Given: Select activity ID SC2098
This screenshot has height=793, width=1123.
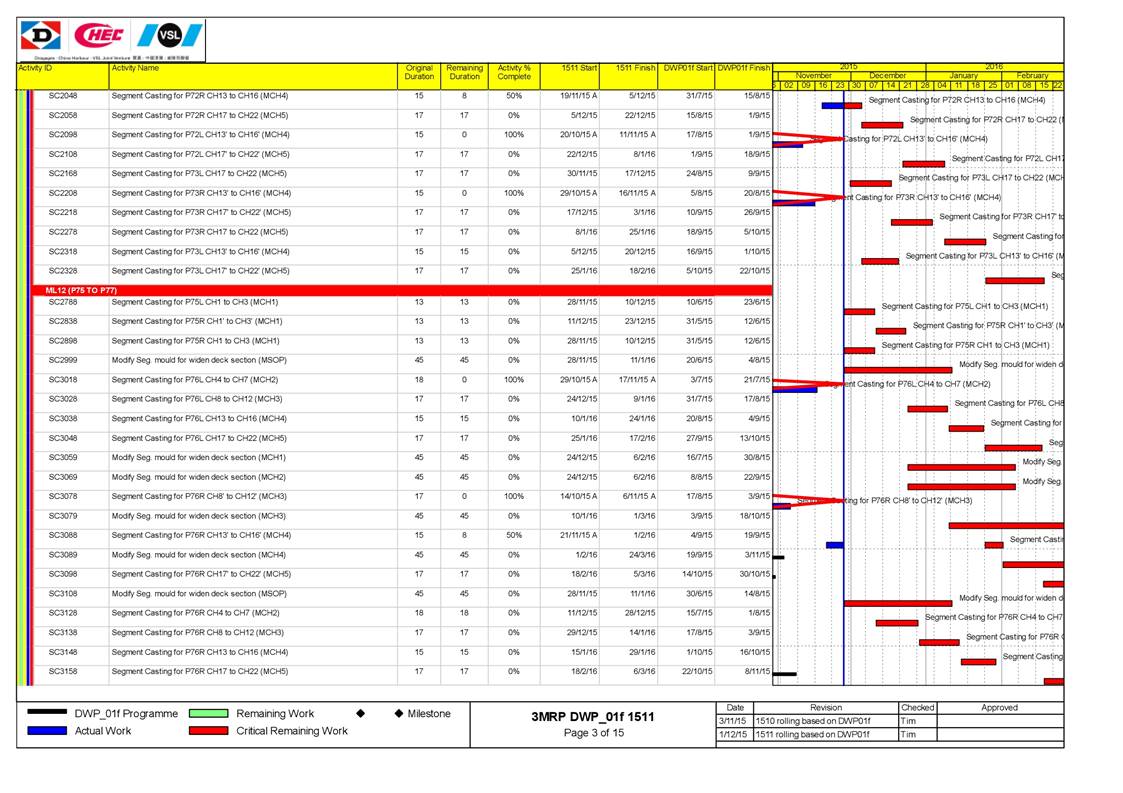Looking at the screenshot, I should coord(63,135).
